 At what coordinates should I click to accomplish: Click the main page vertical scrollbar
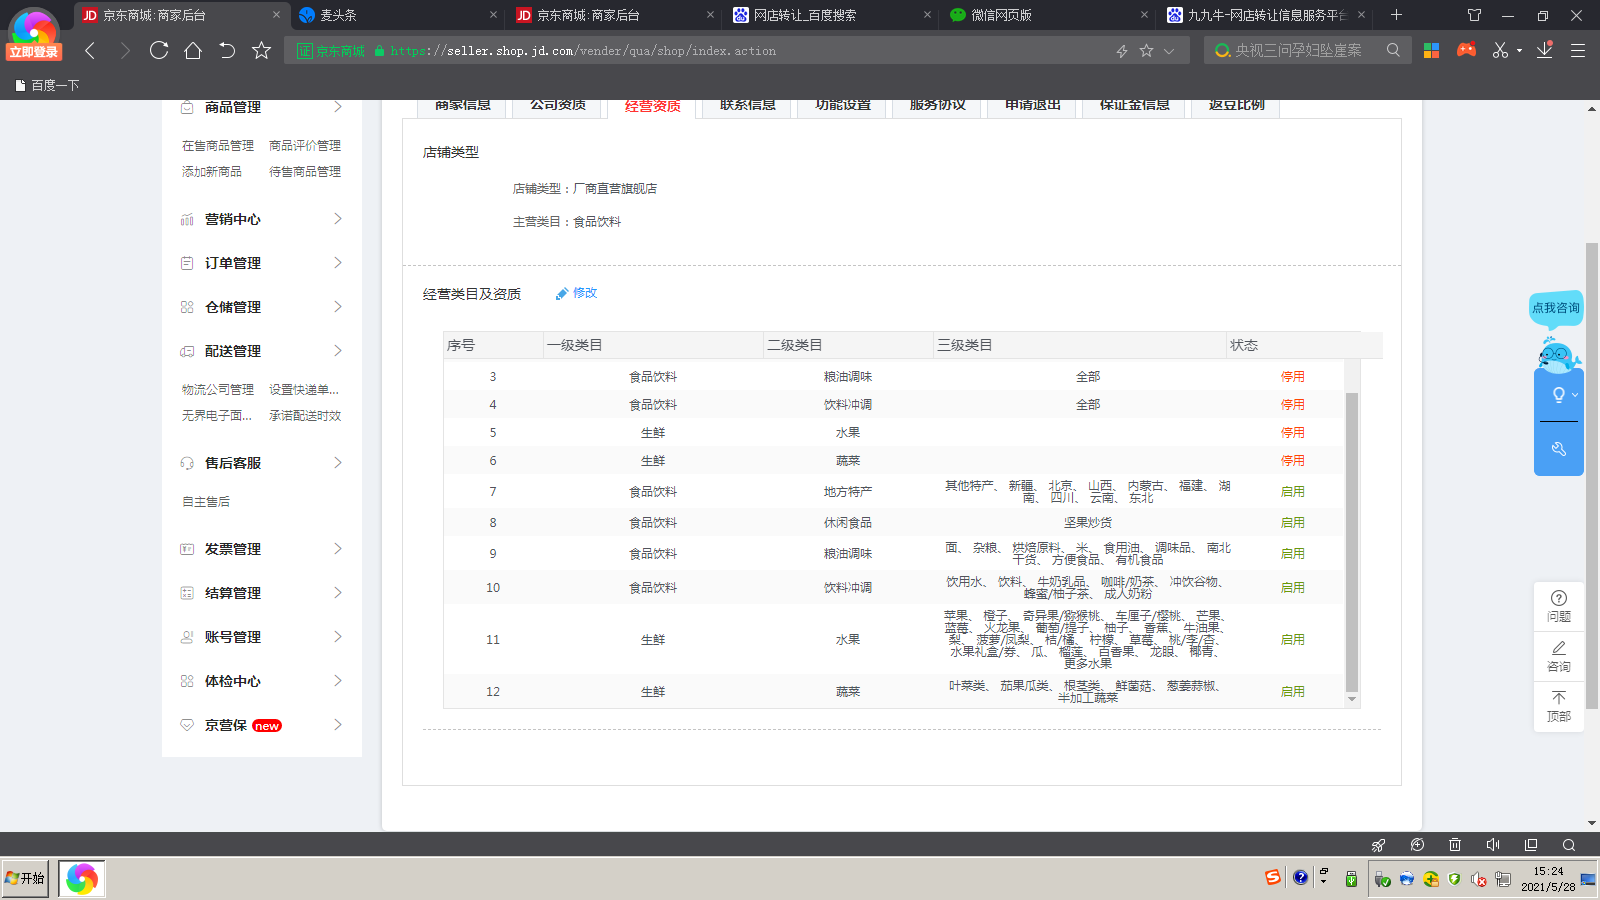1592,475
